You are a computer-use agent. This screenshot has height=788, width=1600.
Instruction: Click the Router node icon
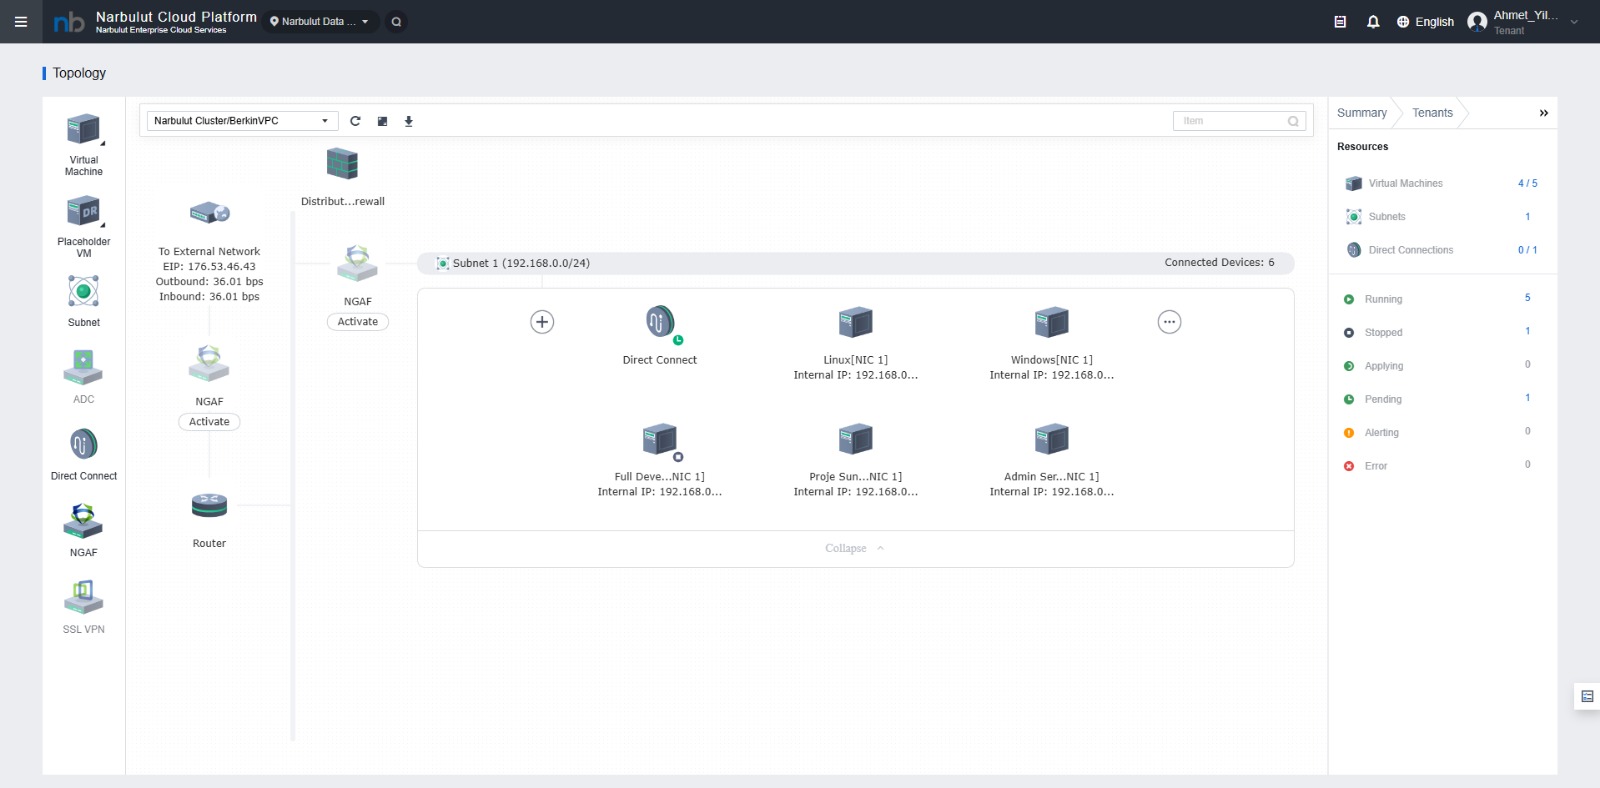[209, 506]
